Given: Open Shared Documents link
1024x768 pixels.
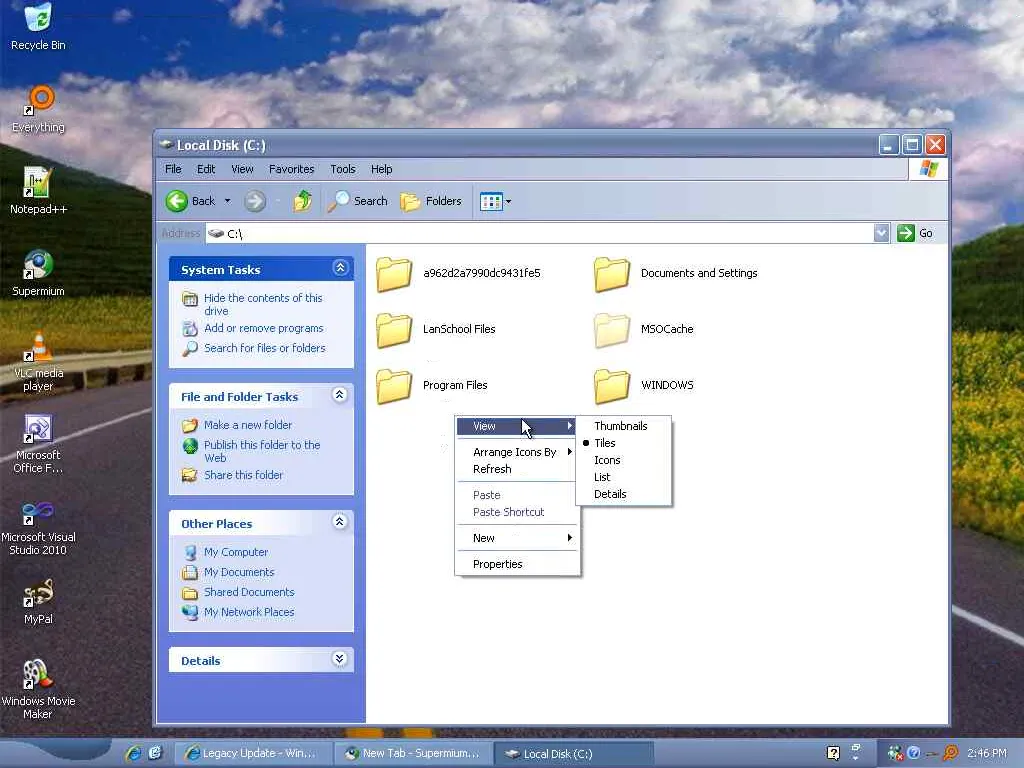Looking at the screenshot, I should 249,592.
